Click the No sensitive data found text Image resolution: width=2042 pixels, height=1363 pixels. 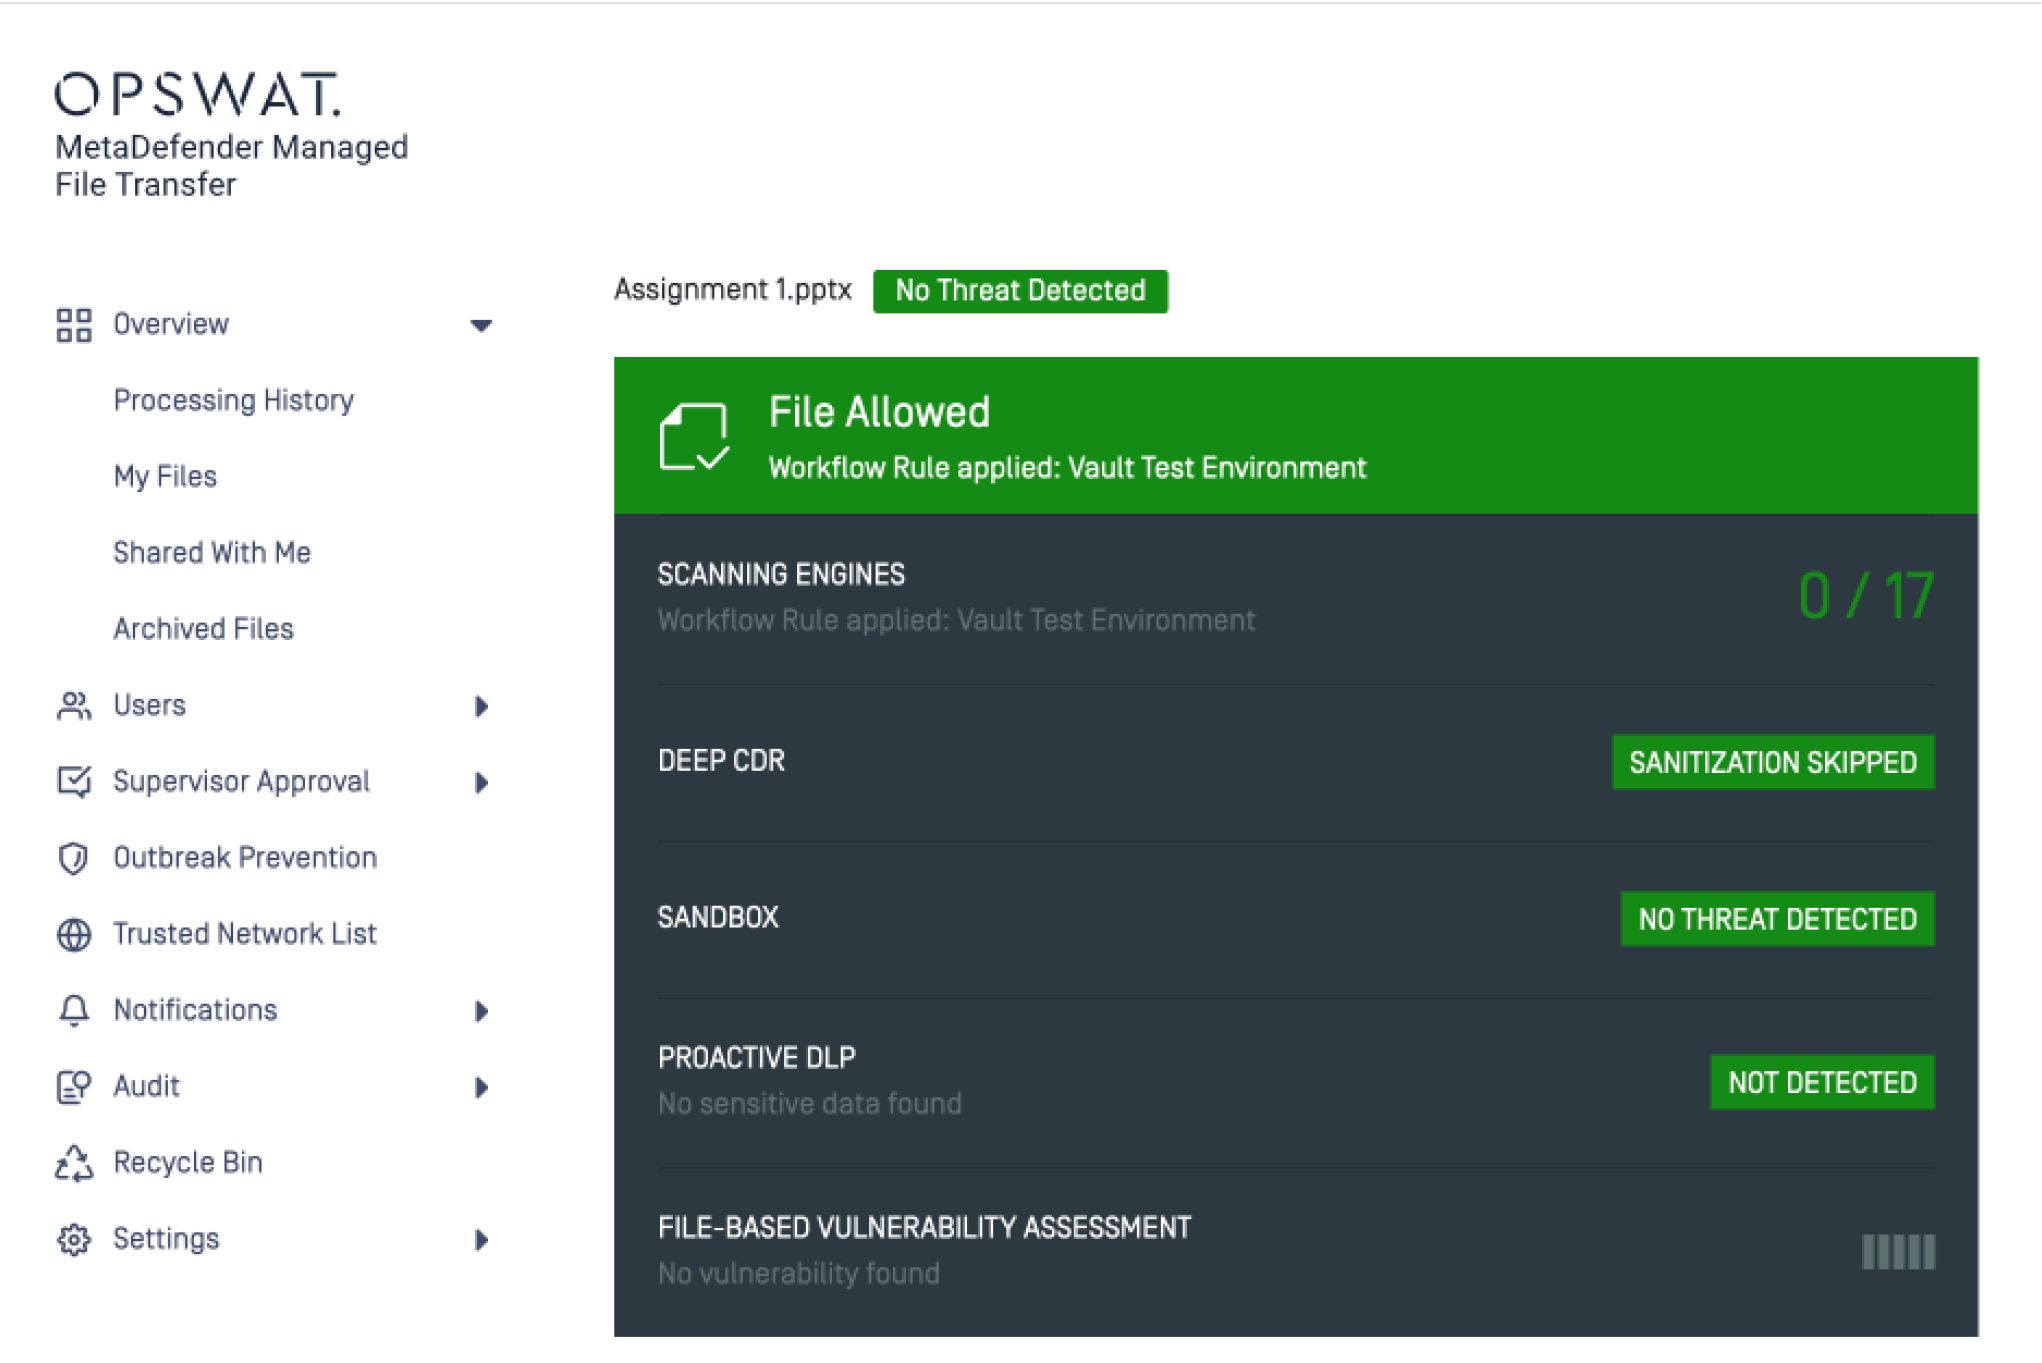tap(810, 1103)
